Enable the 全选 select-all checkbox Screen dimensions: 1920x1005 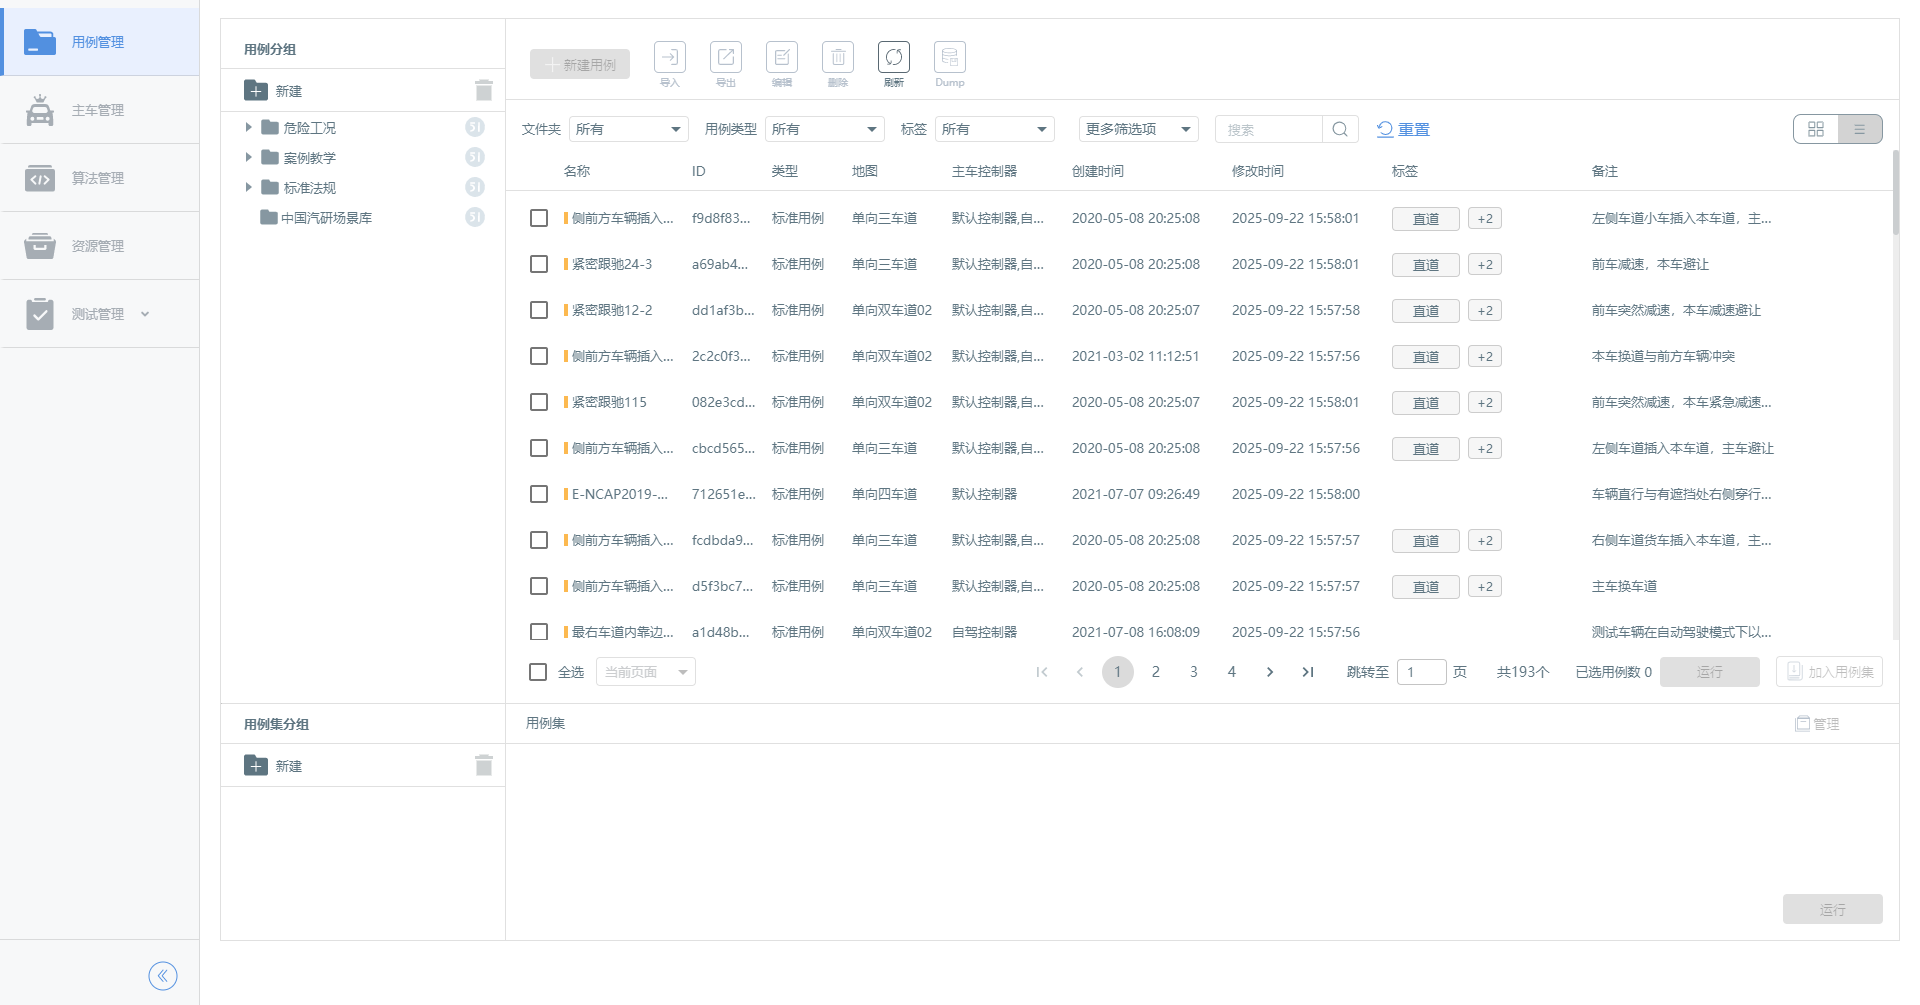tap(538, 672)
